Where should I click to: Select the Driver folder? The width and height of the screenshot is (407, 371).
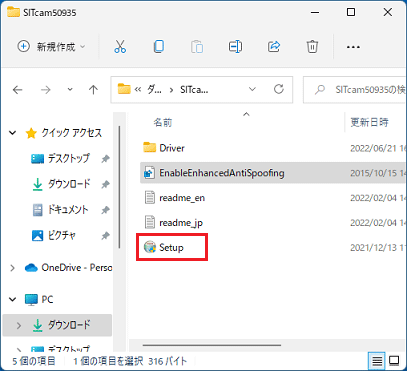172,148
